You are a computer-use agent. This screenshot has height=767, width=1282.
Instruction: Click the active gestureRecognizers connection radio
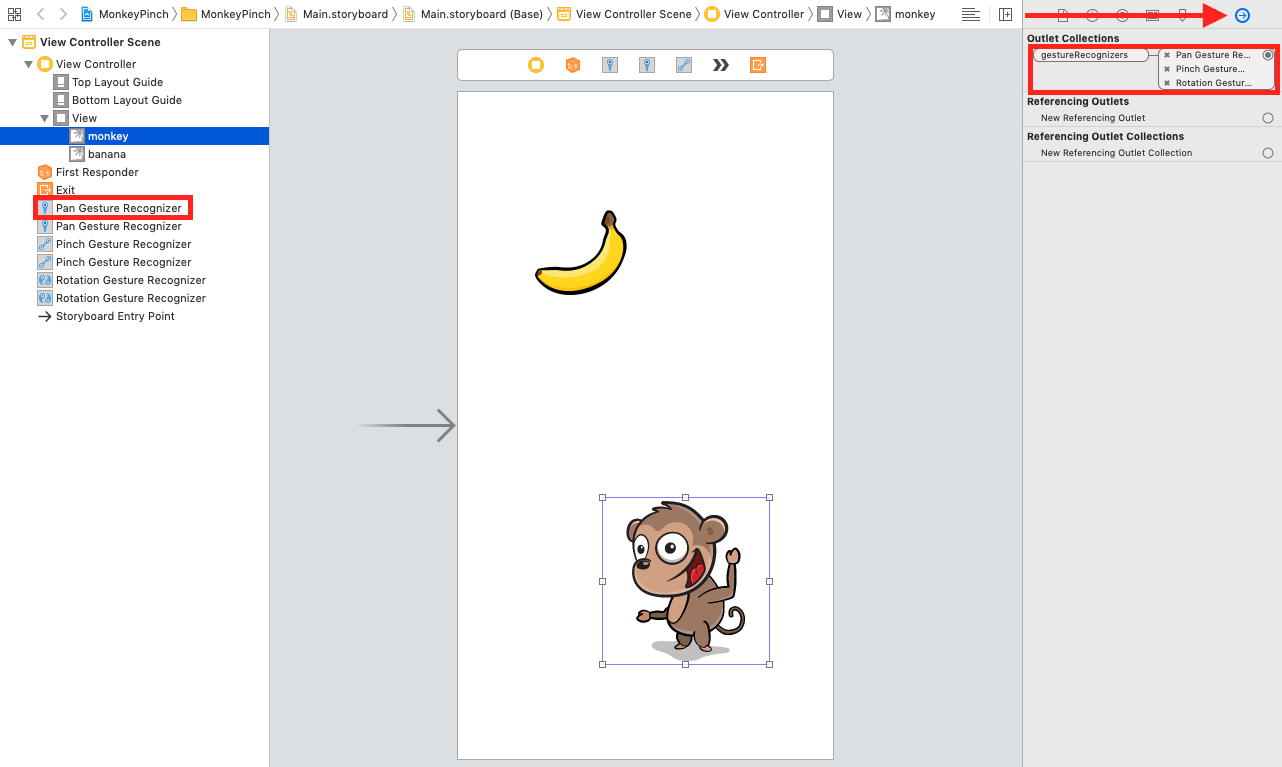coord(1268,55)
